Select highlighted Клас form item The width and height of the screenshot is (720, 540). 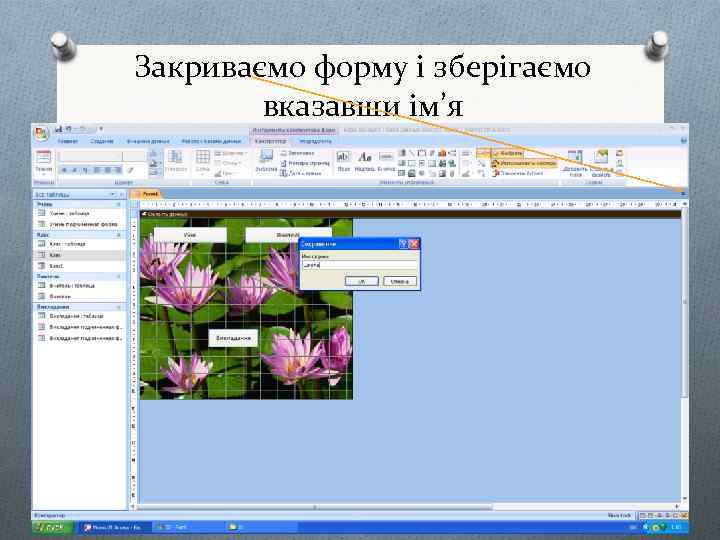pos(79,255)
